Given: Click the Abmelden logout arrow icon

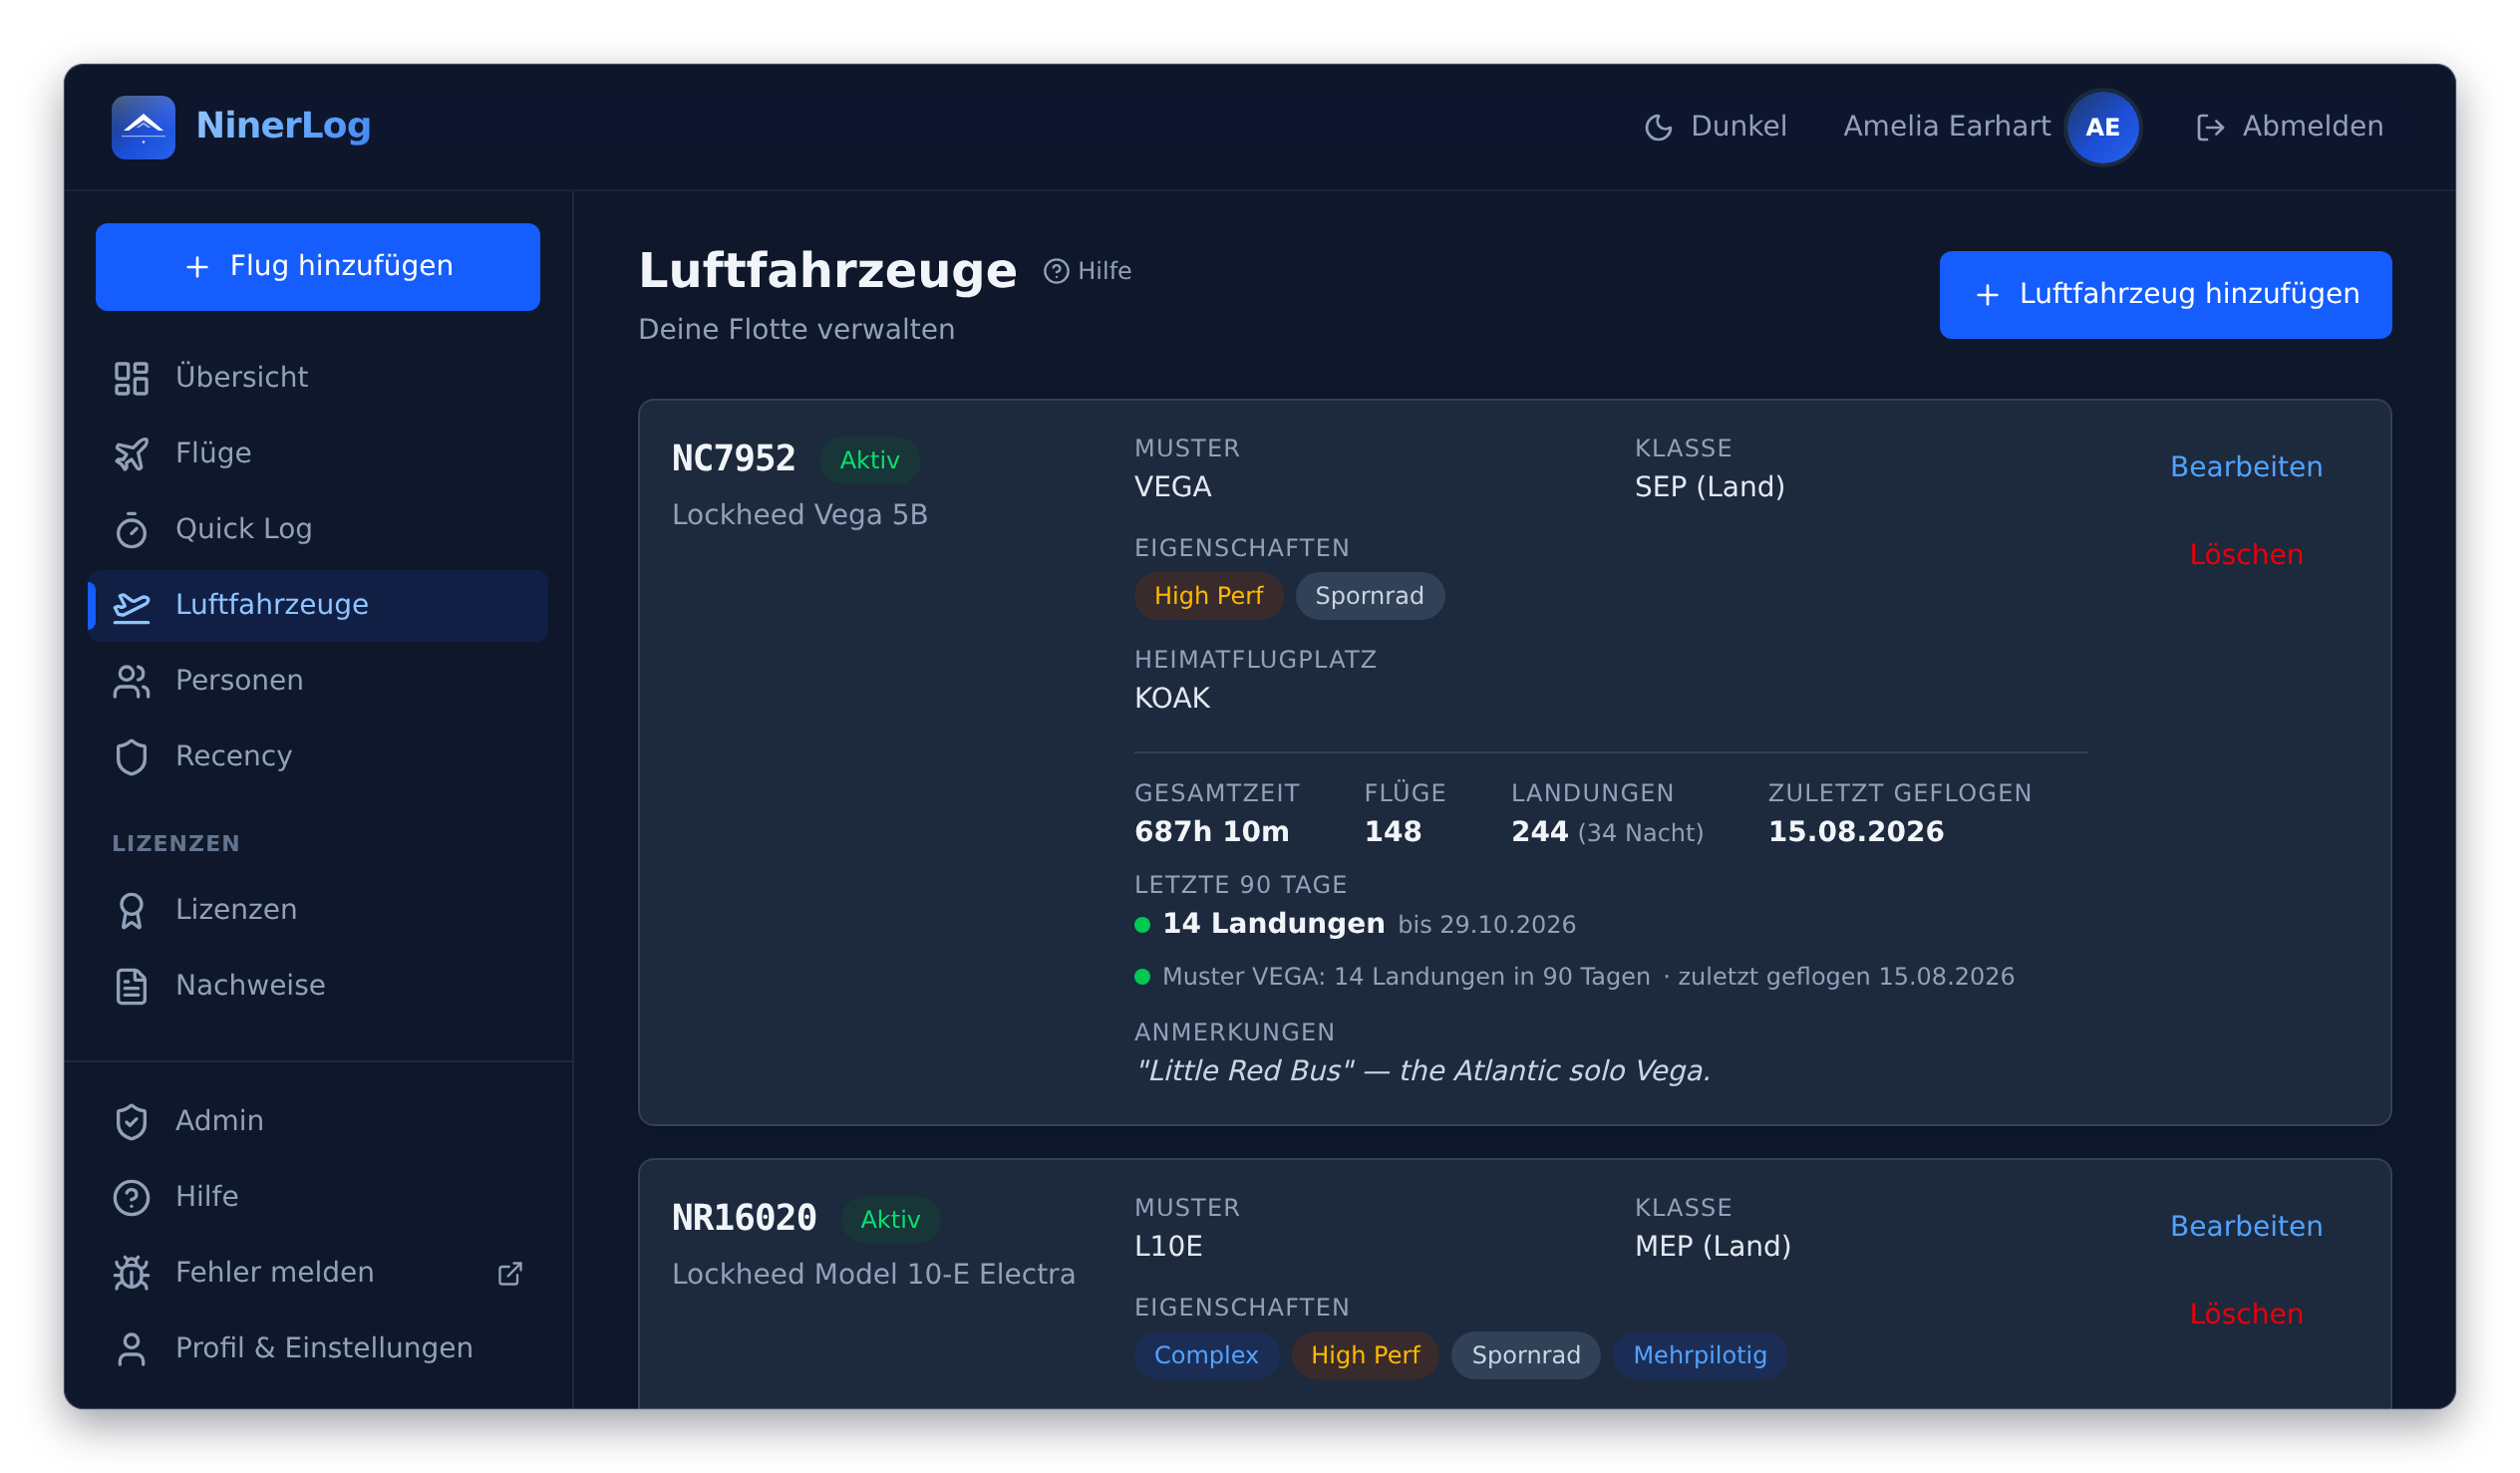Looking at the screenshot, I should pyautogui.click(x=2210, y=127).
